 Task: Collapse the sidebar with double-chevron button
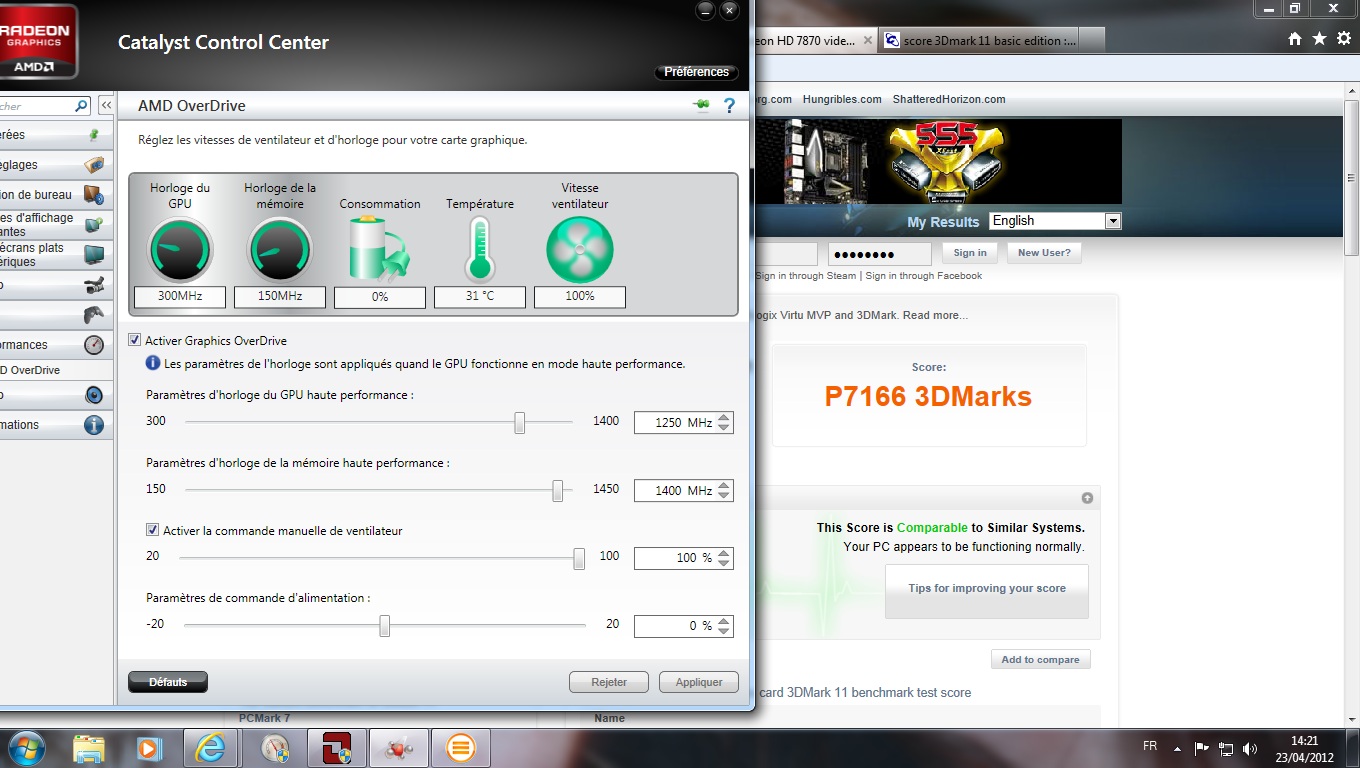tap(105, 106)
